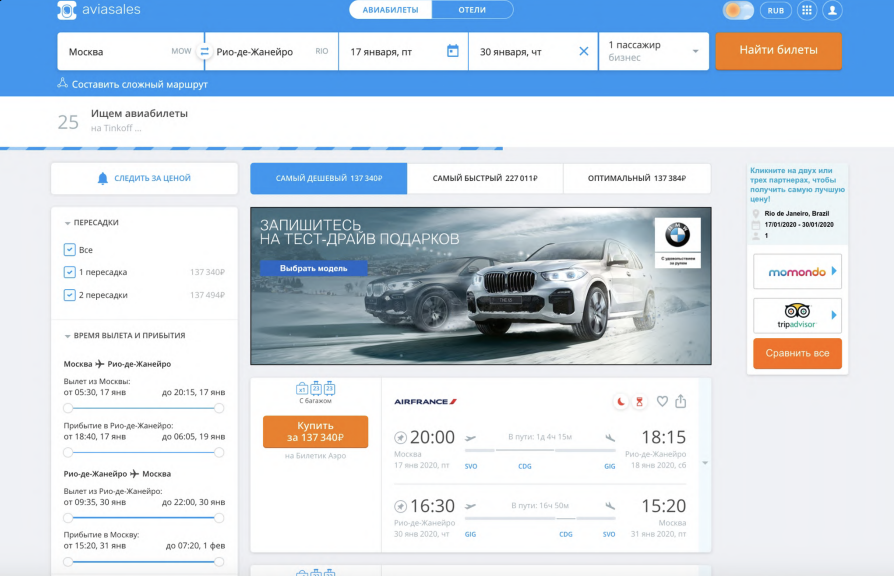Toggle the "1 пересадка" checkbox
The image size is (894, 576).
click(69, 272)
